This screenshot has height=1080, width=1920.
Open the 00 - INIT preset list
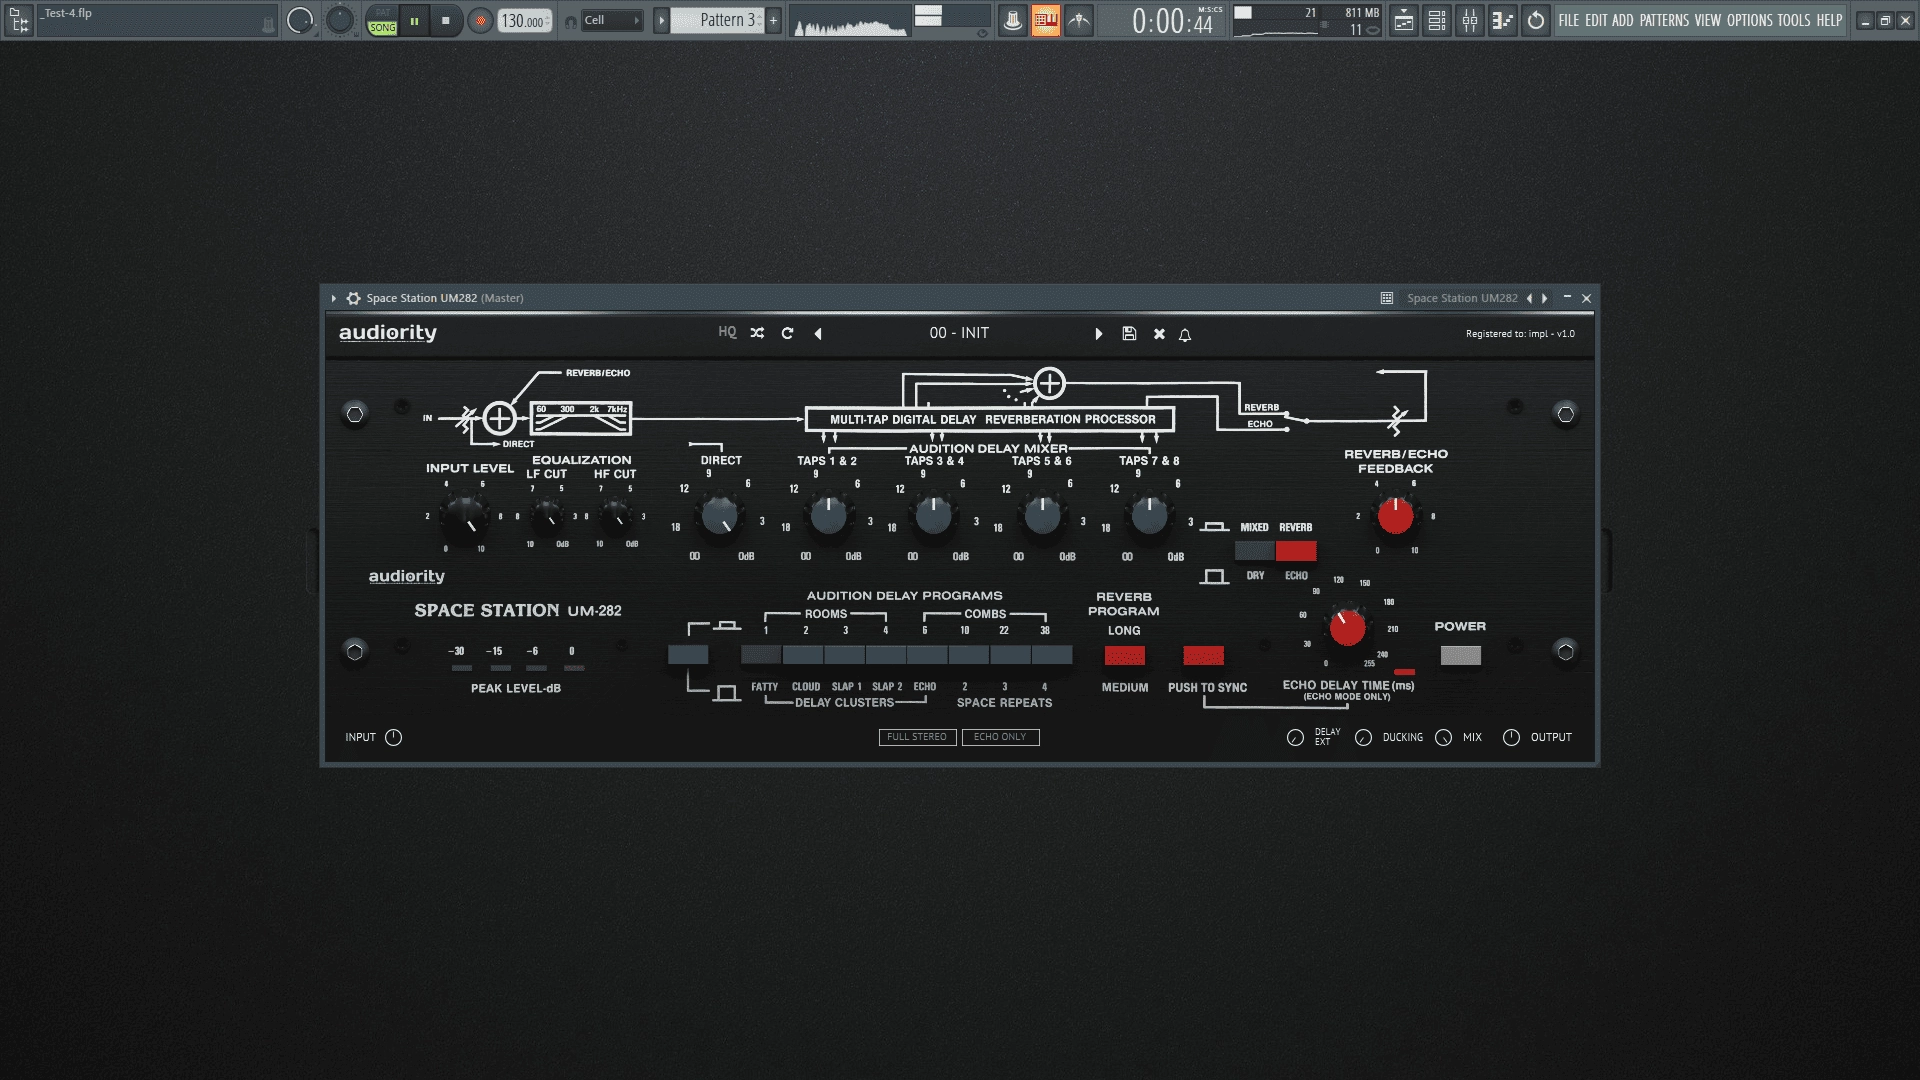tap(959, 333)
